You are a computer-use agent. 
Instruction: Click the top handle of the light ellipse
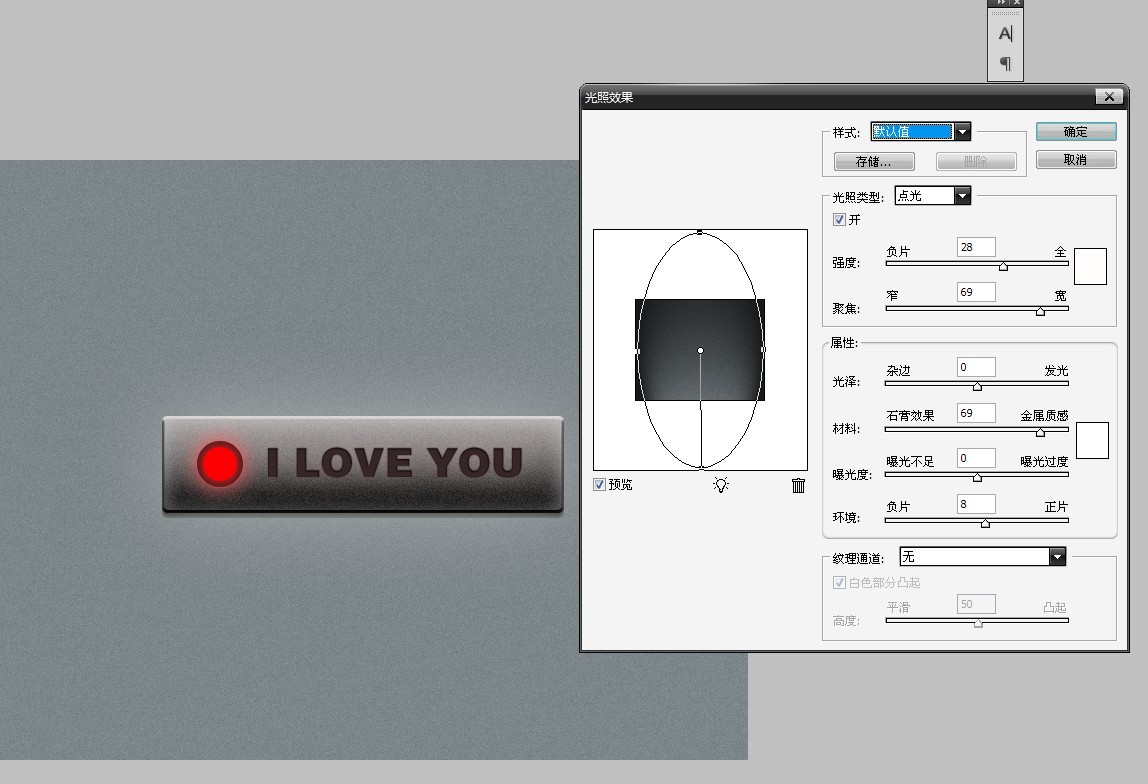click(700, 232)
